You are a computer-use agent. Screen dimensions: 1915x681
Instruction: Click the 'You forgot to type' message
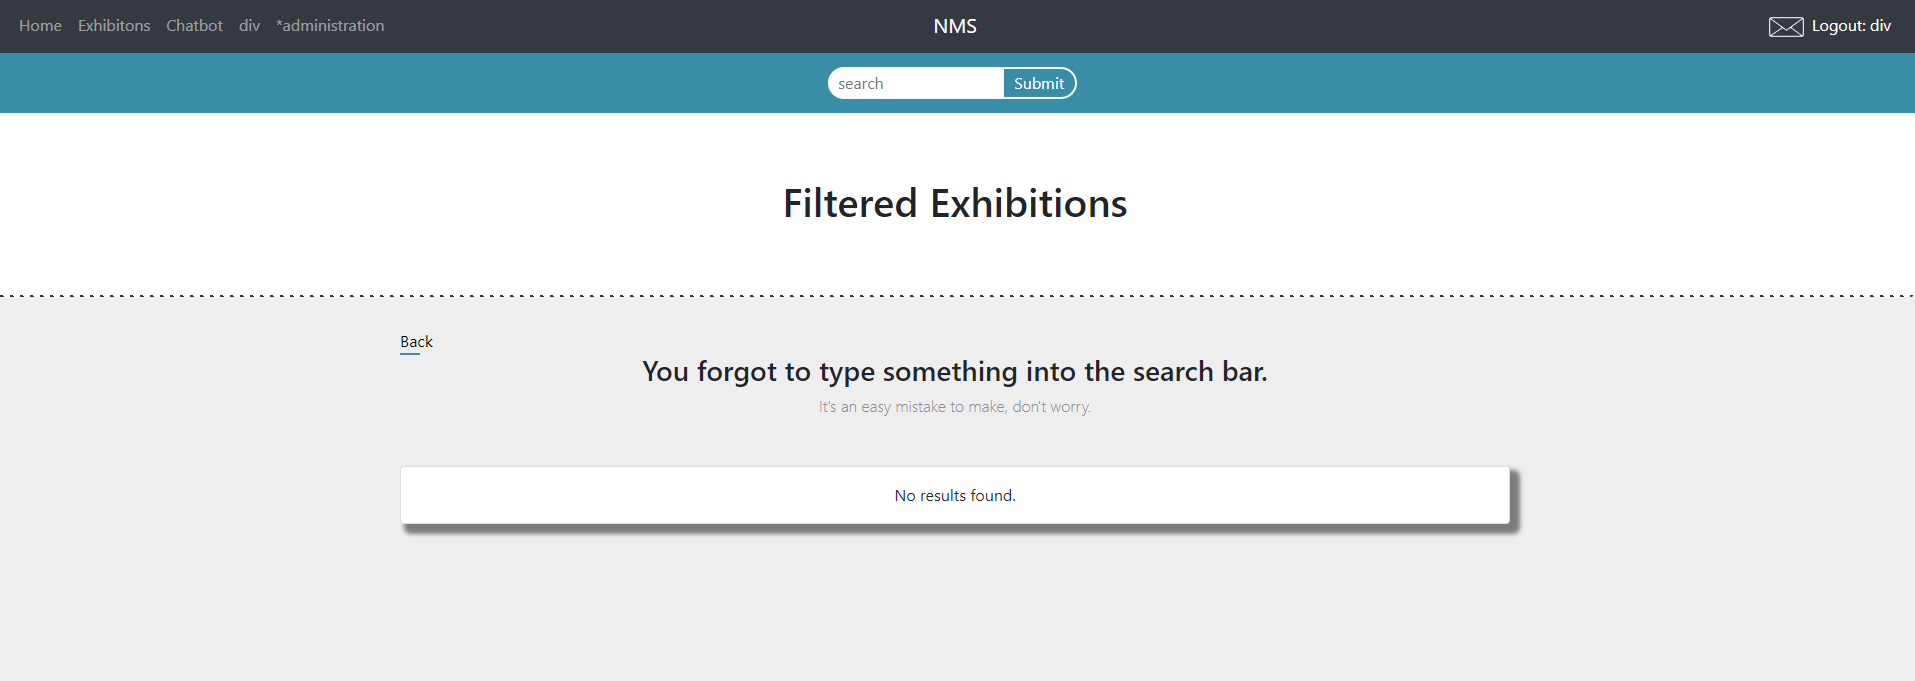point(955,372)
